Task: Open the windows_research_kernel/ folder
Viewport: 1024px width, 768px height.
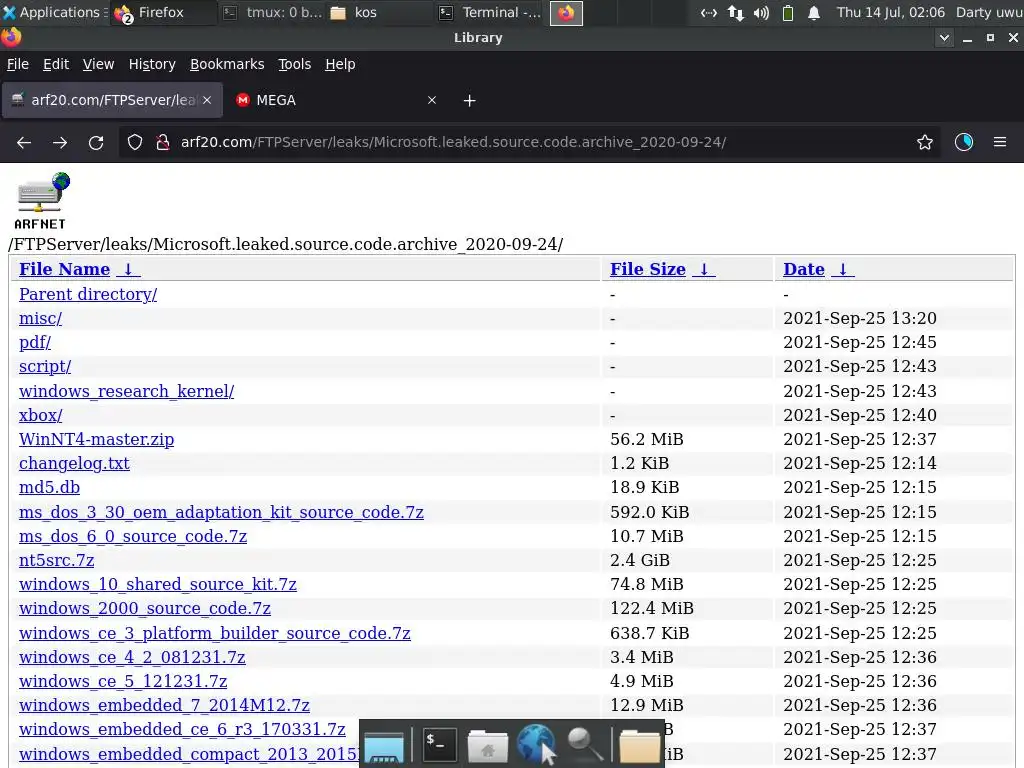Action: point(127,391)
